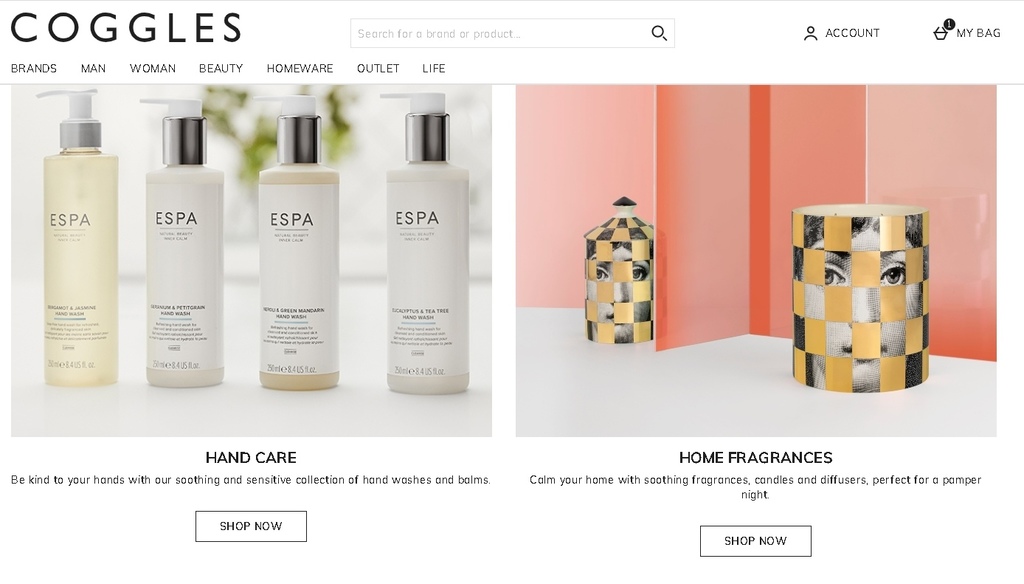Expand the Beauty navigation menu

[x=221, y=68]
